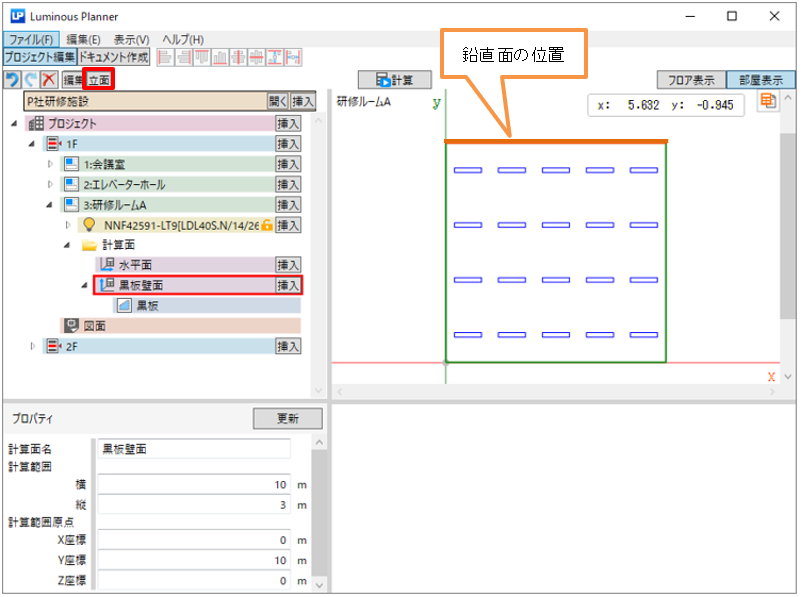801x597 pixels.
Task: Expand the 2F floor node
Action: click(33, 346)
